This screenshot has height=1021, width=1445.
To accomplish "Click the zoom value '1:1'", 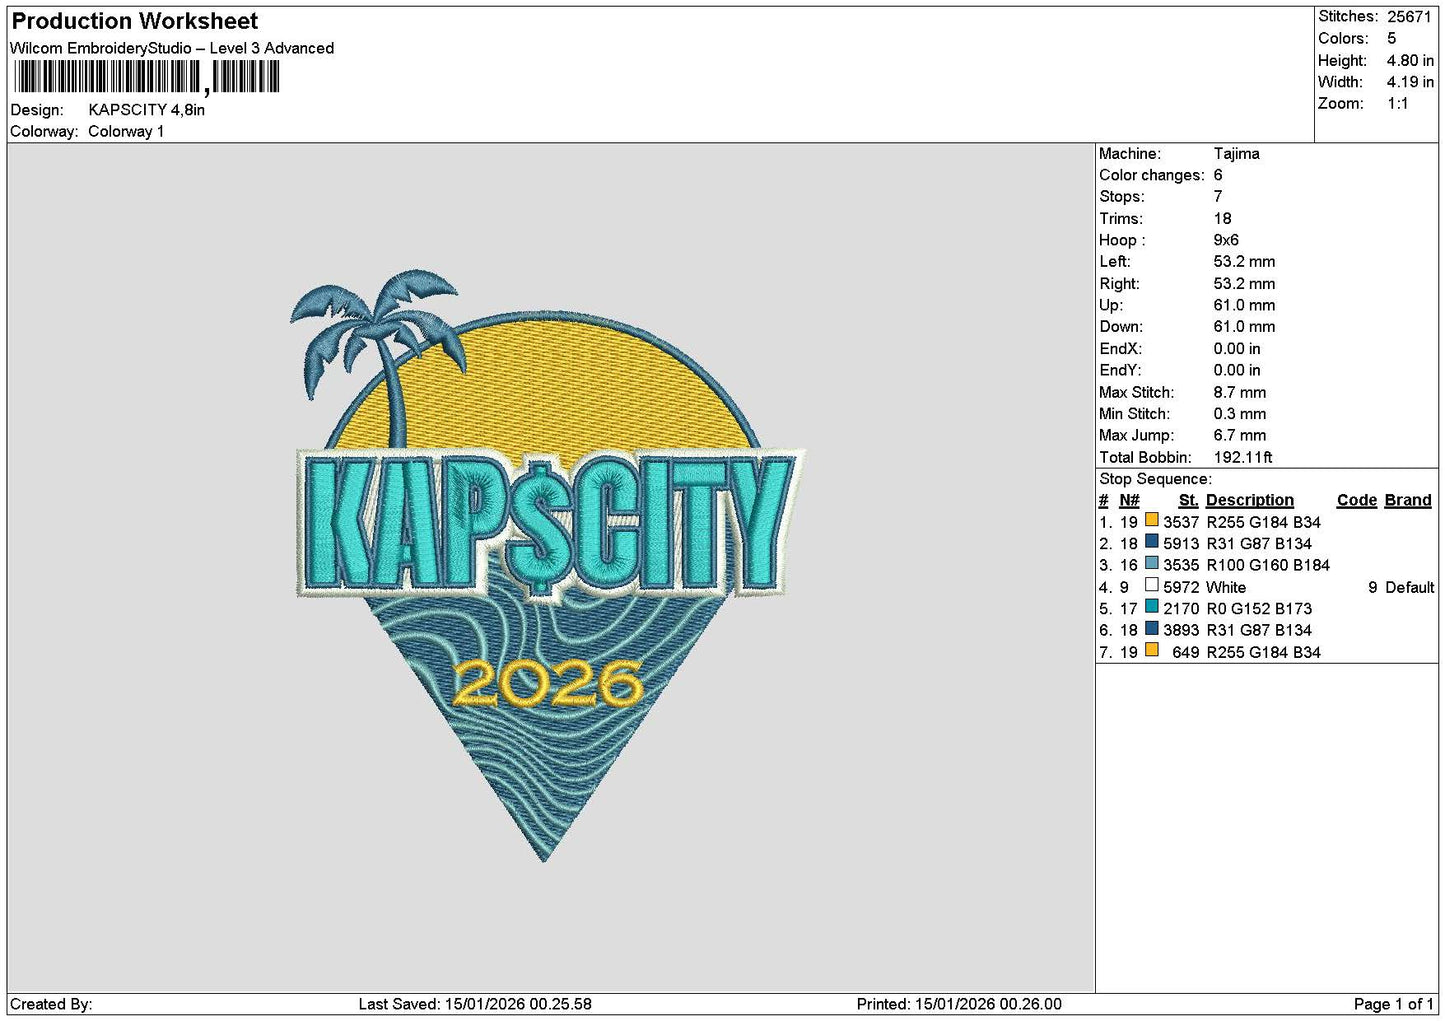I will coord(1398,104).
